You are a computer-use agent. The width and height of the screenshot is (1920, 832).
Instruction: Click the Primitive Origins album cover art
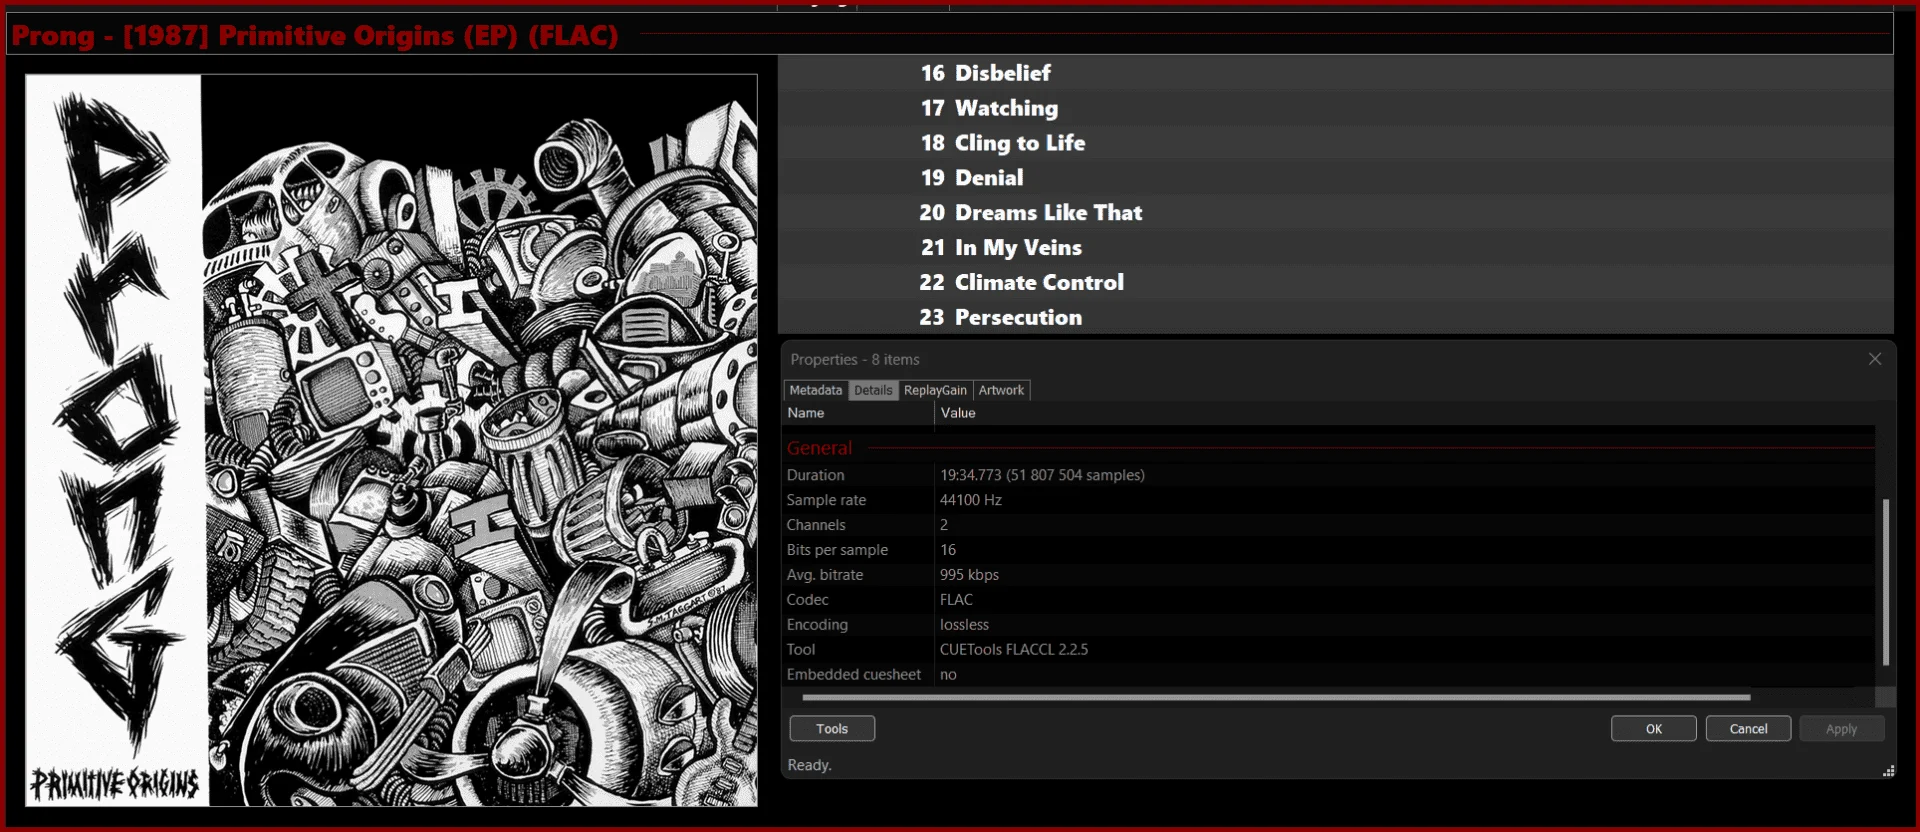(x=391, y=440)
